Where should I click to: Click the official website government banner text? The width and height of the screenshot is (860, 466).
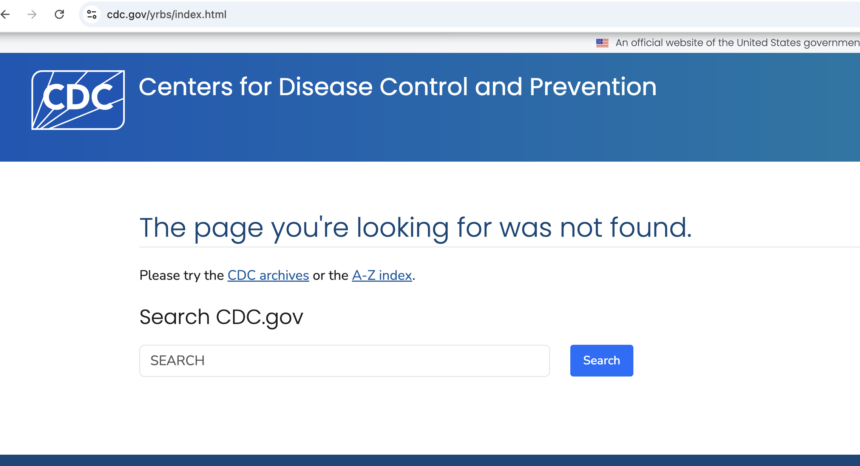click(737, 43)
